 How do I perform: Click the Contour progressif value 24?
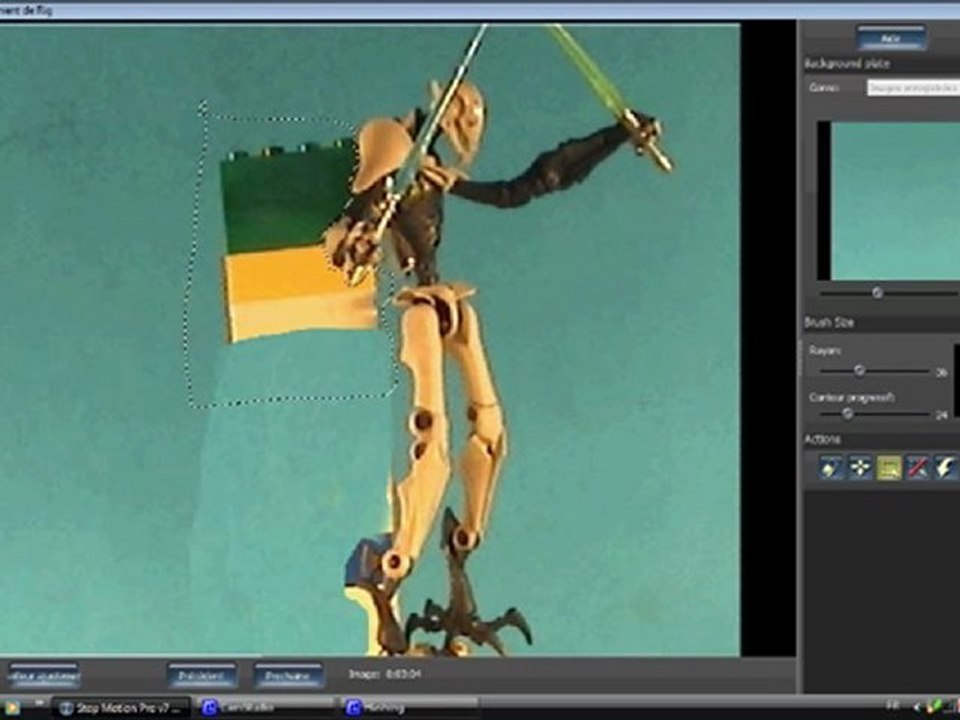click(x=942, y=415)
